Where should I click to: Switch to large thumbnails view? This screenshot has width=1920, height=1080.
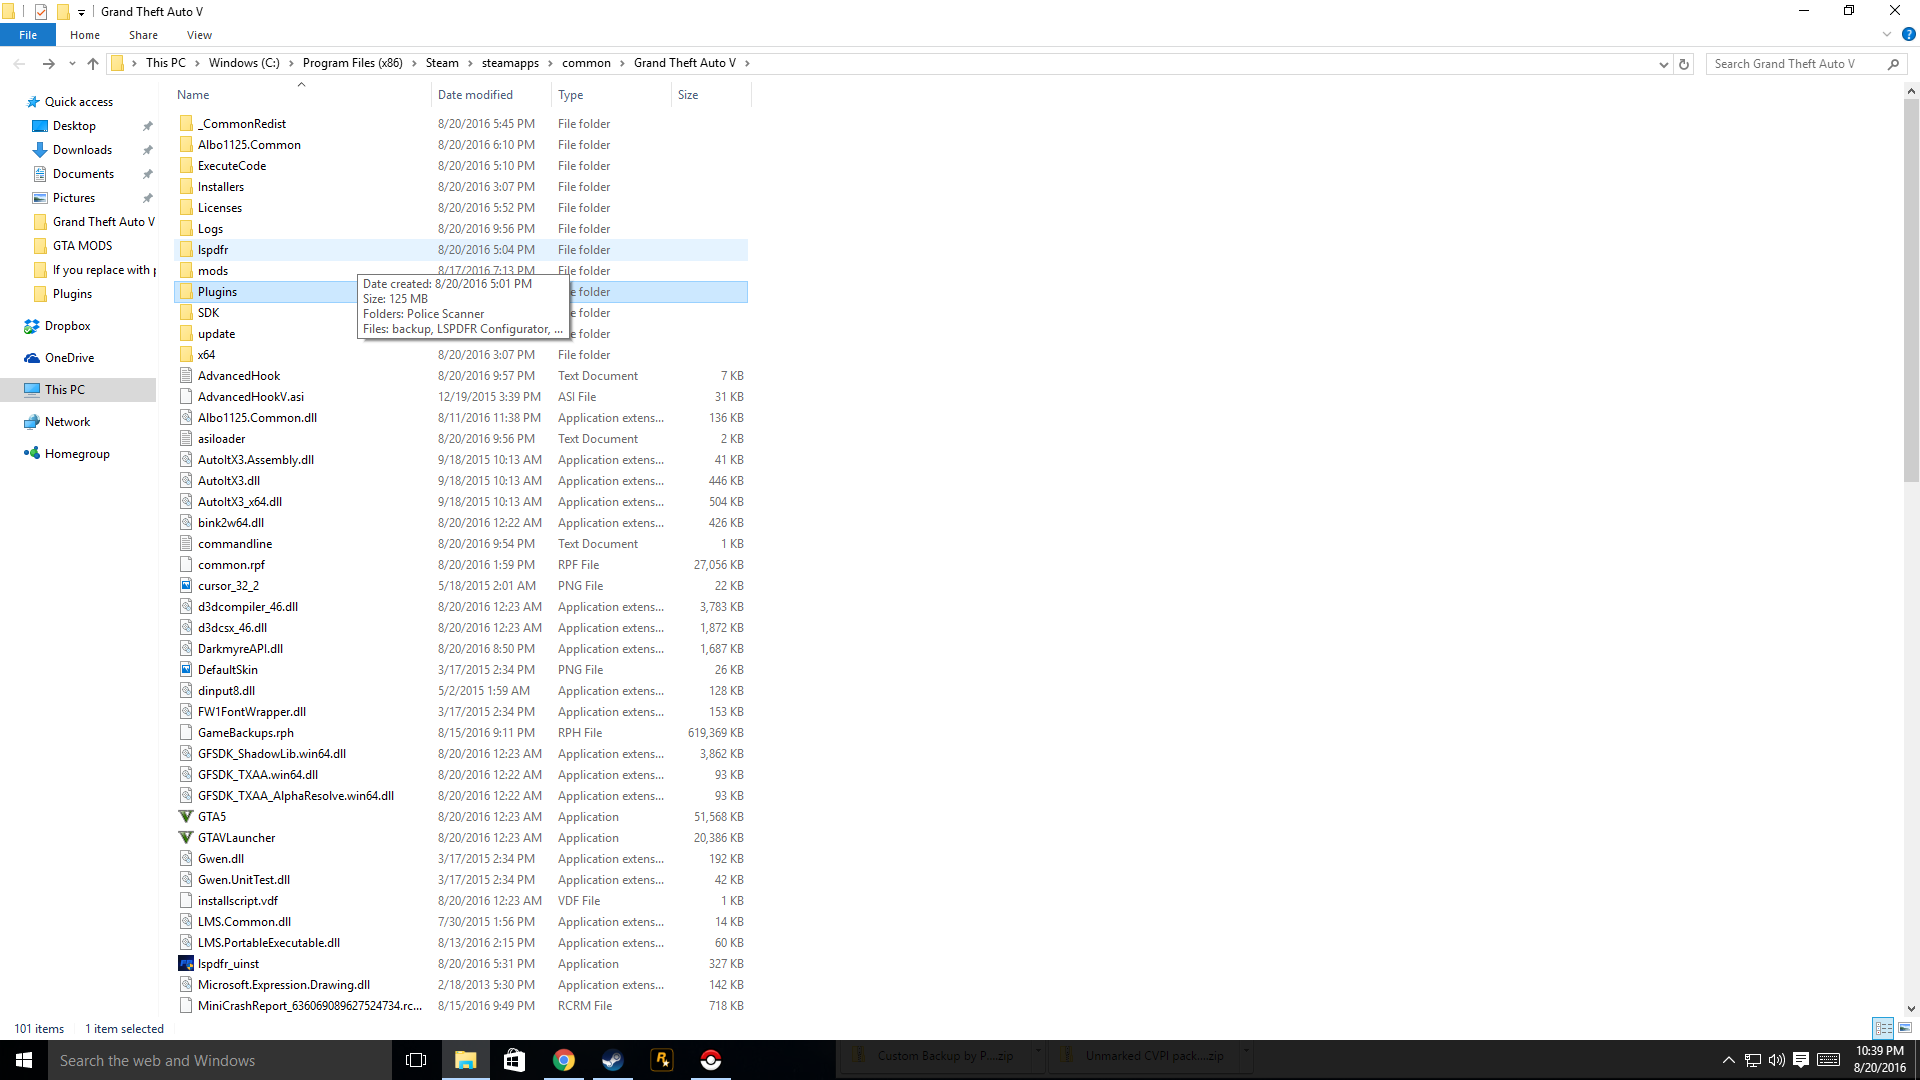click(1905, 1028)
